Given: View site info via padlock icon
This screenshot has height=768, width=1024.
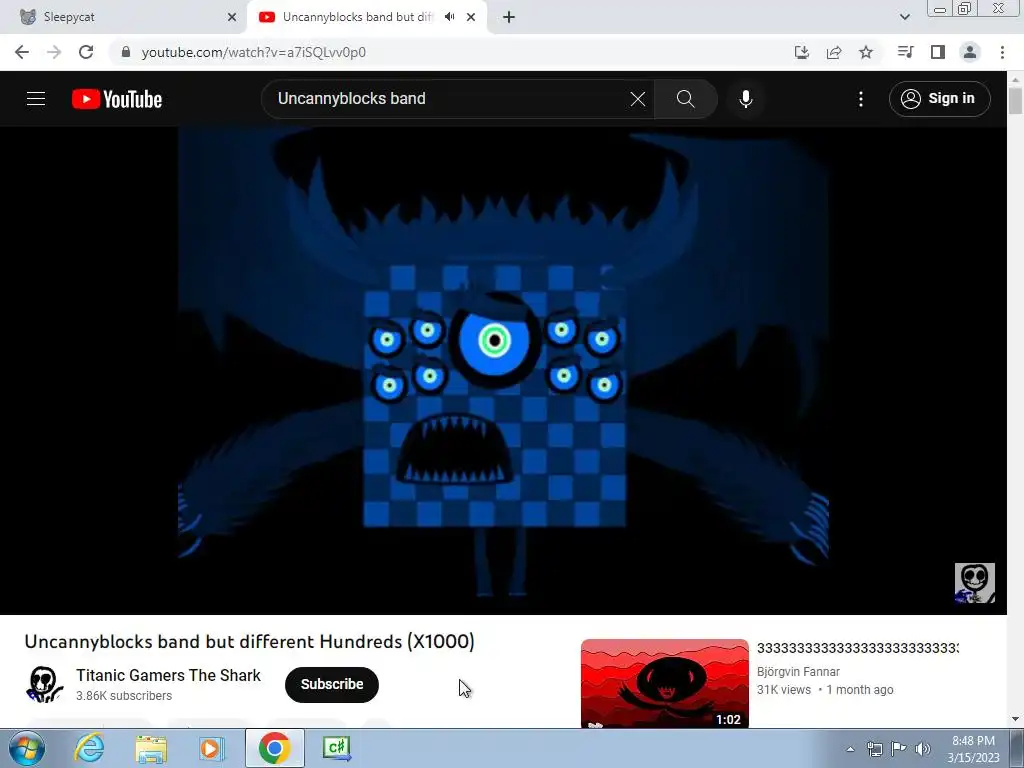Looking at the screenshot, I should point(126,52).
